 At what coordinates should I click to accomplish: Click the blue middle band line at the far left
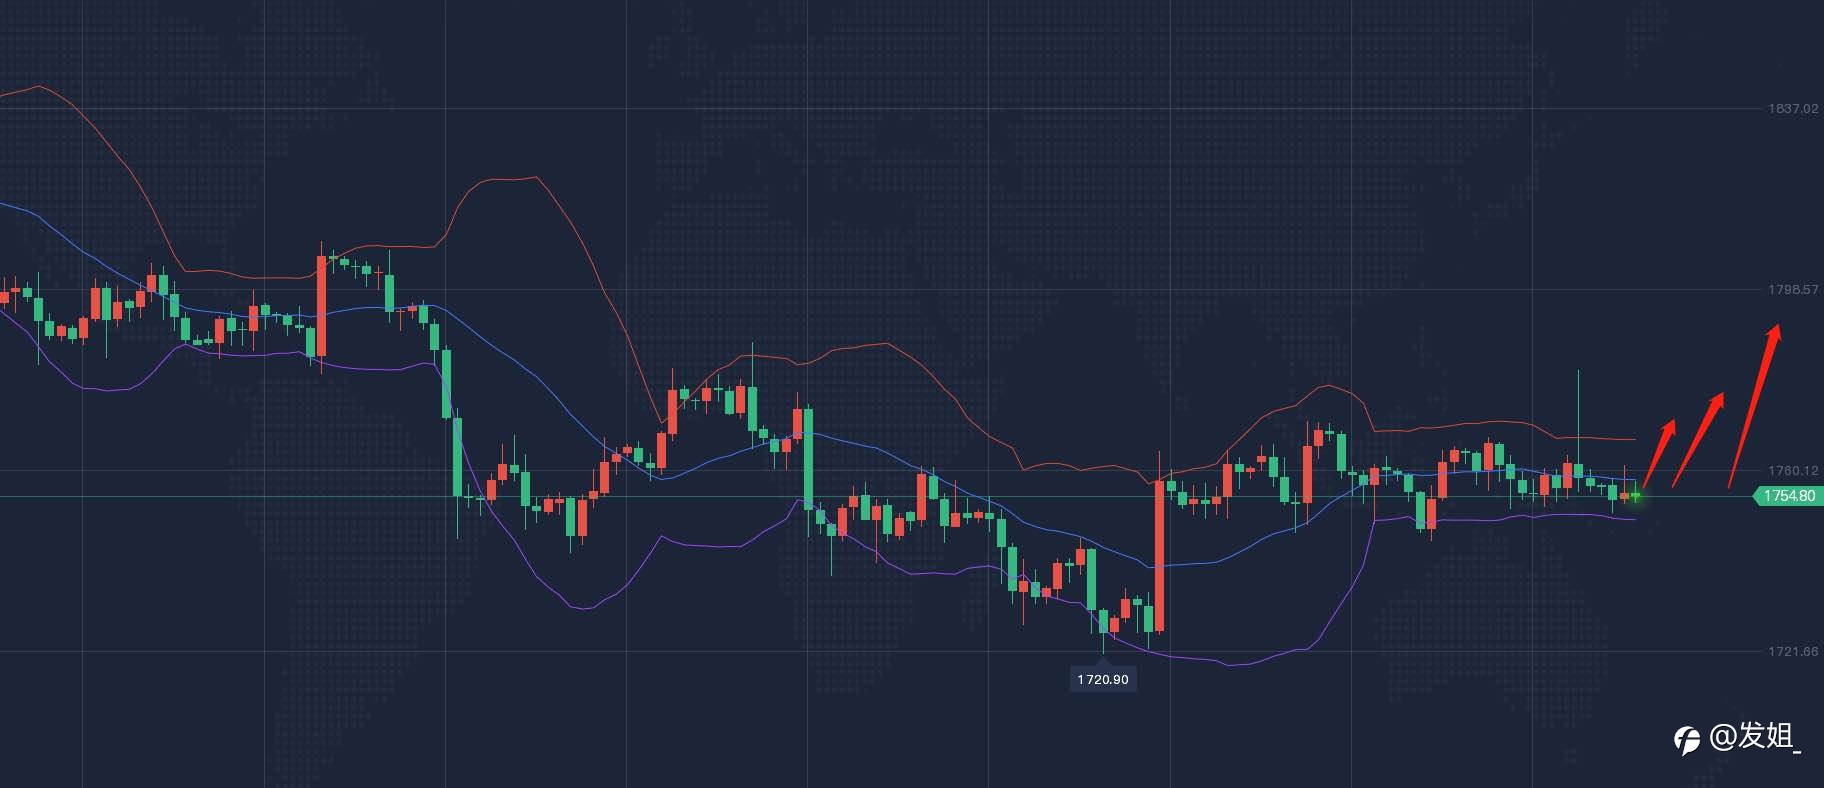[x=15, y=207]
